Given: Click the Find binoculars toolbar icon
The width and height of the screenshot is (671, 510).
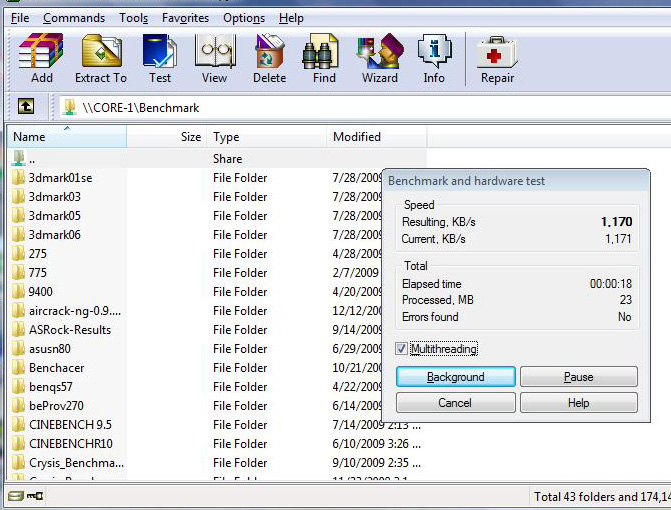Looking at the screenshot, I should [x=320, y=51].
